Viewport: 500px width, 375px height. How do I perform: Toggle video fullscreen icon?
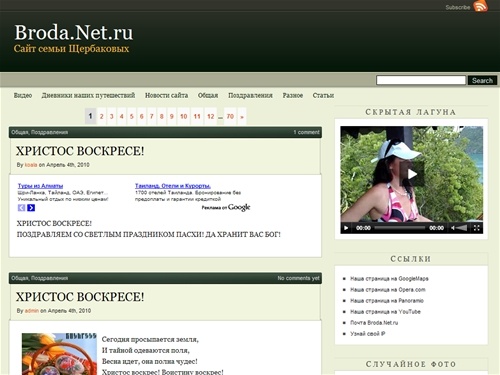[x=477, y=228]
